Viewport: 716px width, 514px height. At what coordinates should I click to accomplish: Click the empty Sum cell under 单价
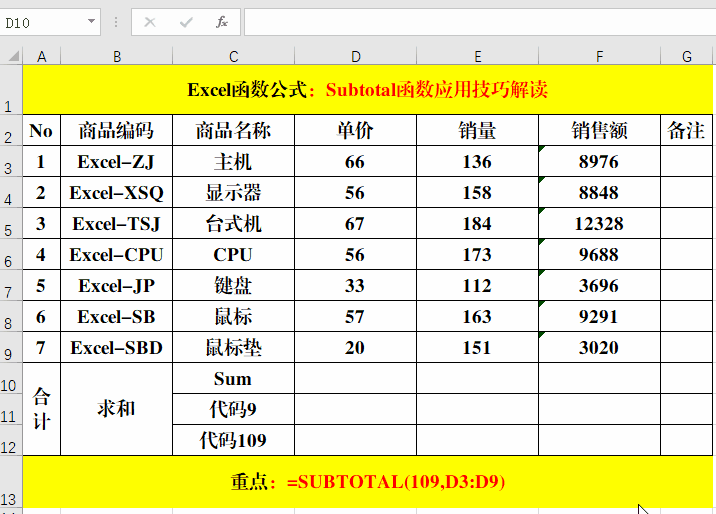tap(355, 378)
